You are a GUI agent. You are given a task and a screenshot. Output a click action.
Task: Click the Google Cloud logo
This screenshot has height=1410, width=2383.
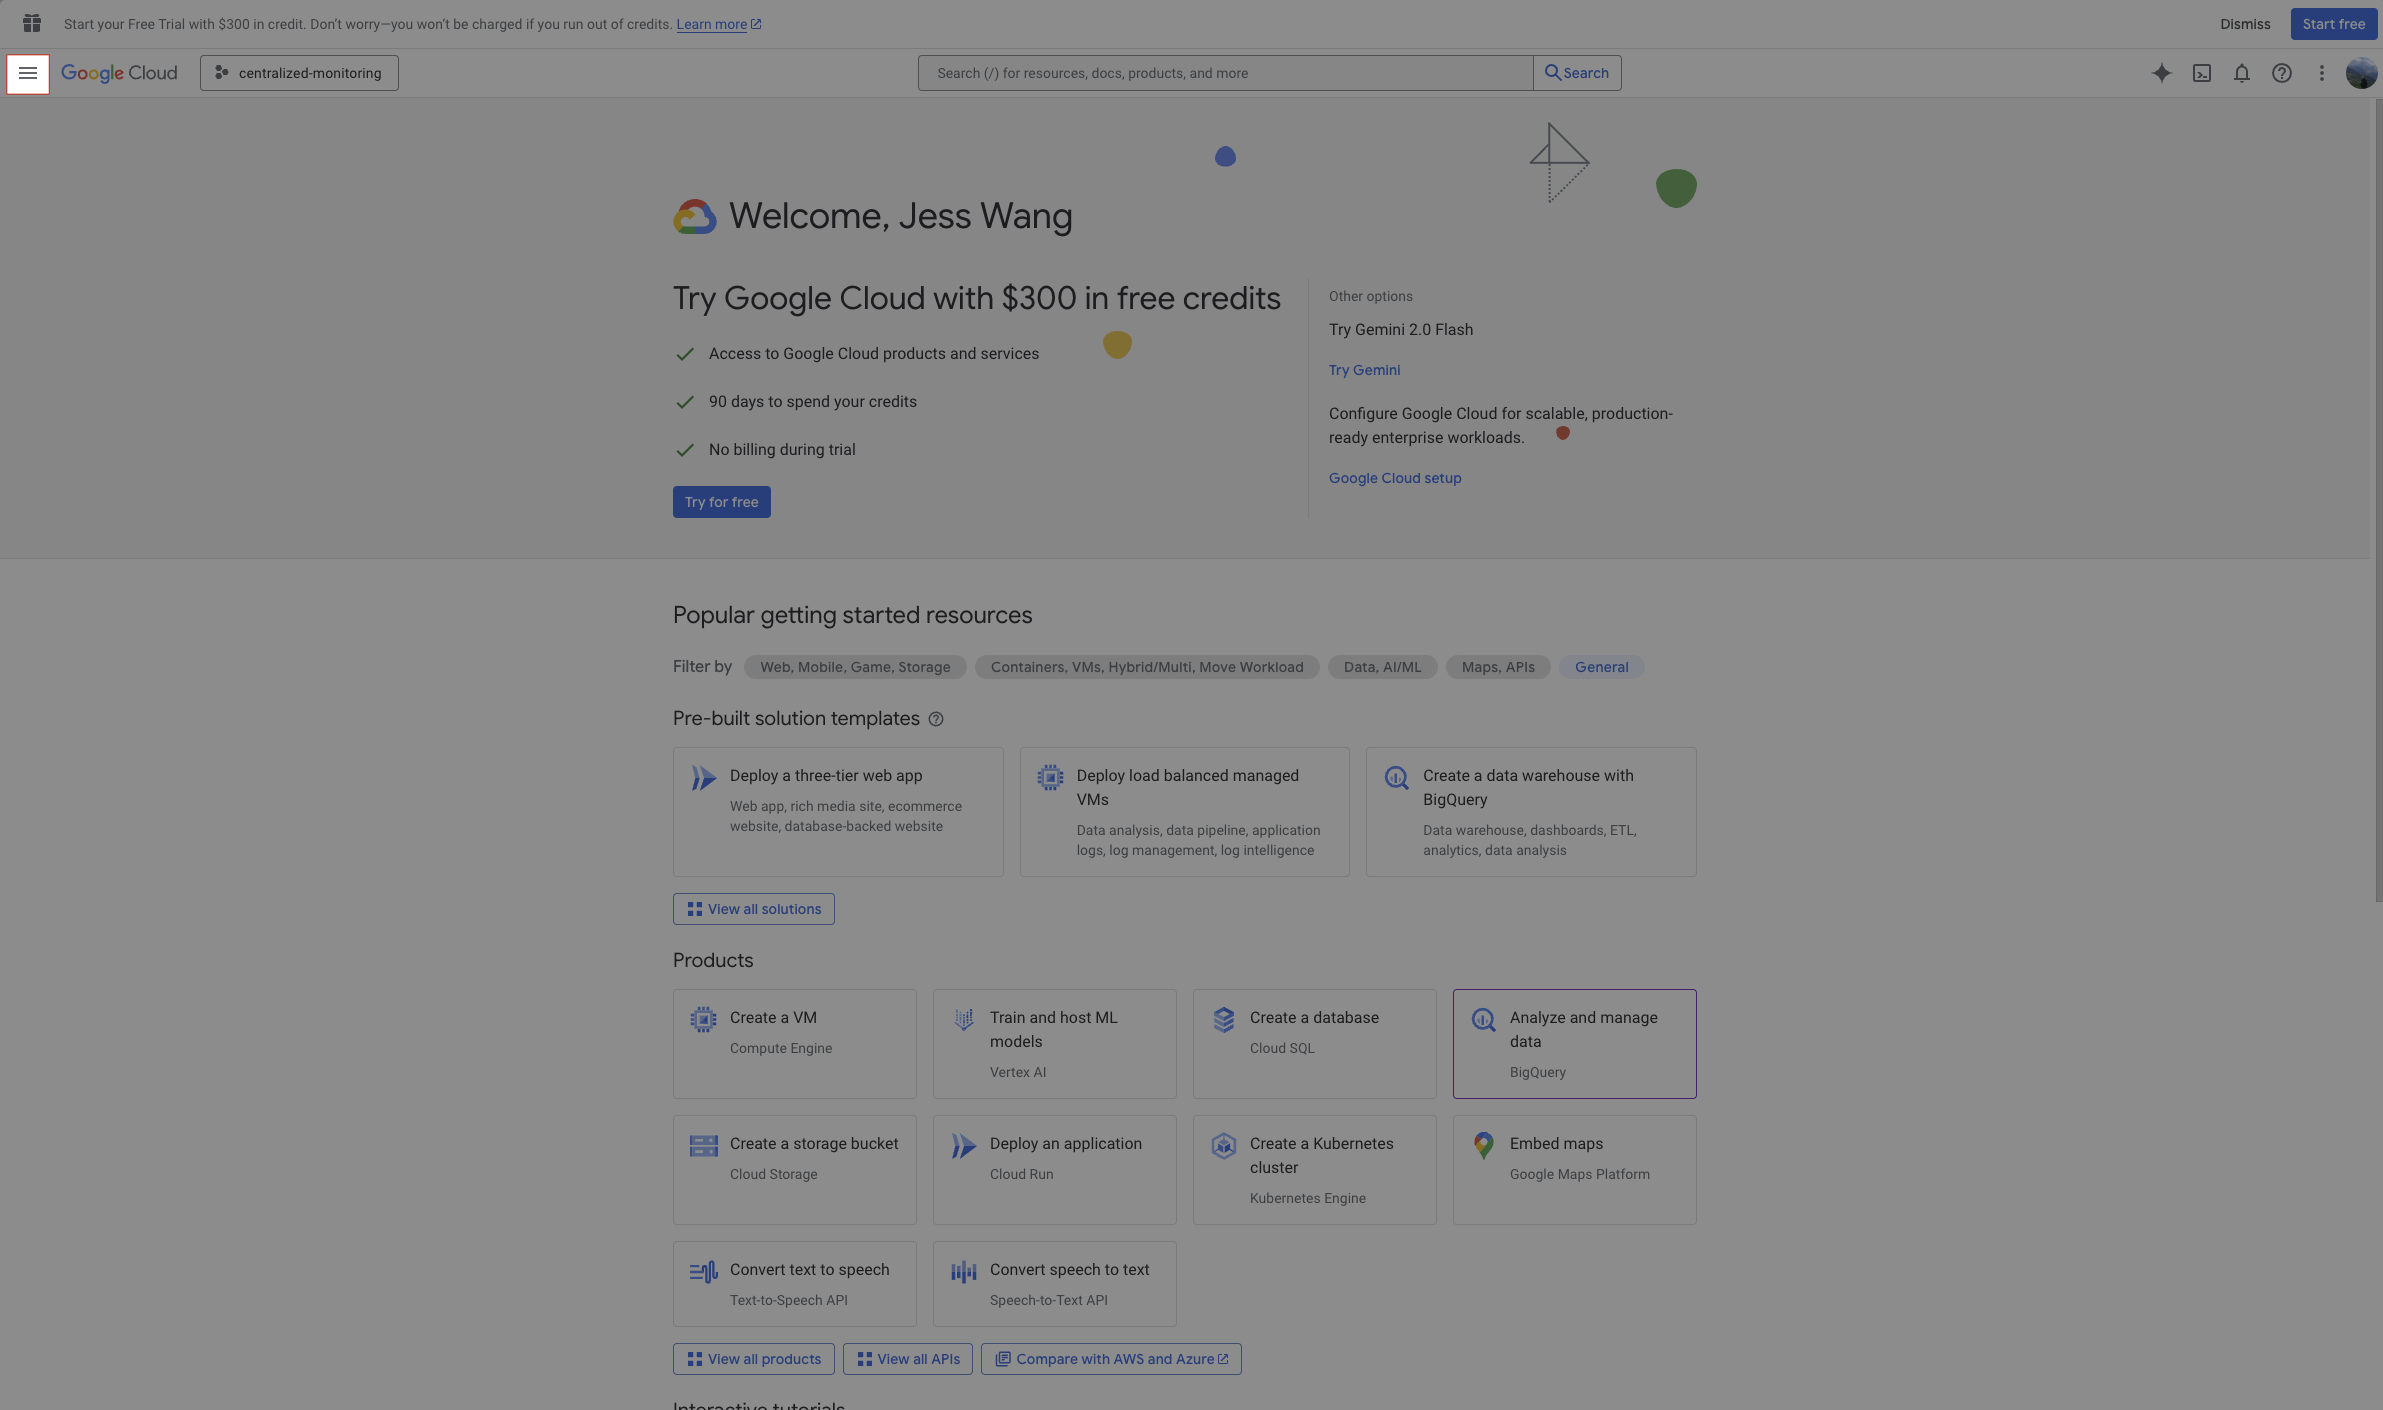click(119, 73)
